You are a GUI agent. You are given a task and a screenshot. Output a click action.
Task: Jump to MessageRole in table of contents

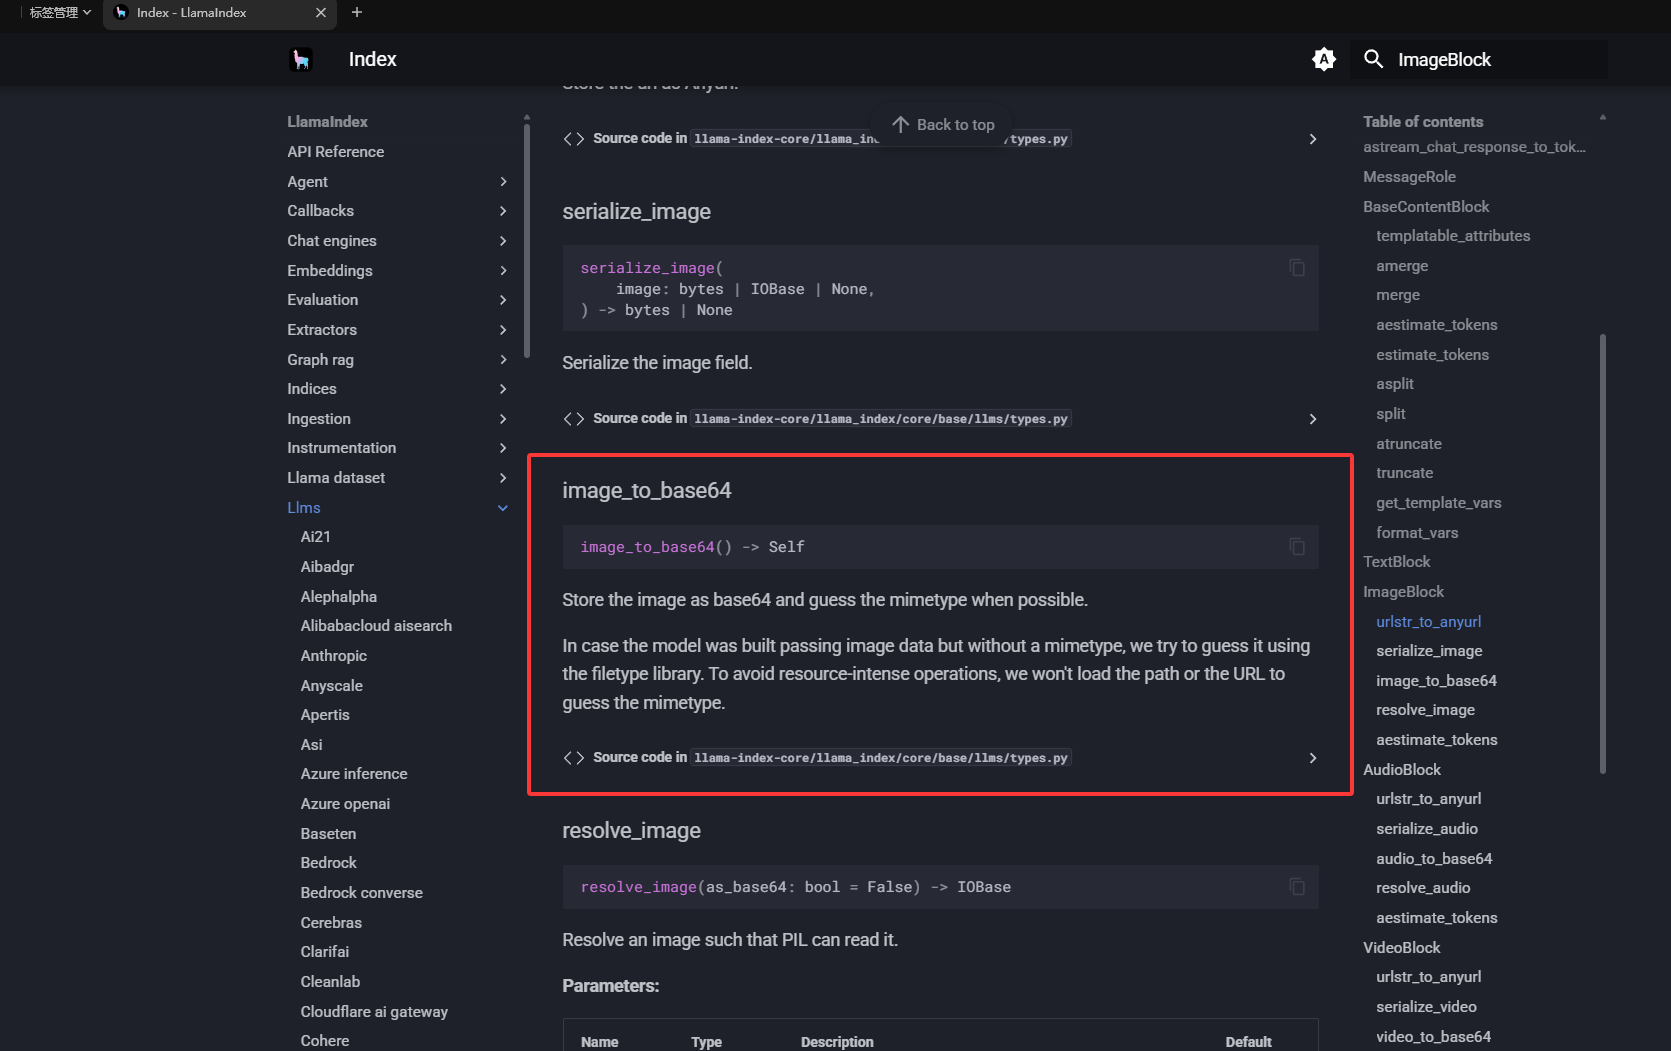coord(1410,177)
